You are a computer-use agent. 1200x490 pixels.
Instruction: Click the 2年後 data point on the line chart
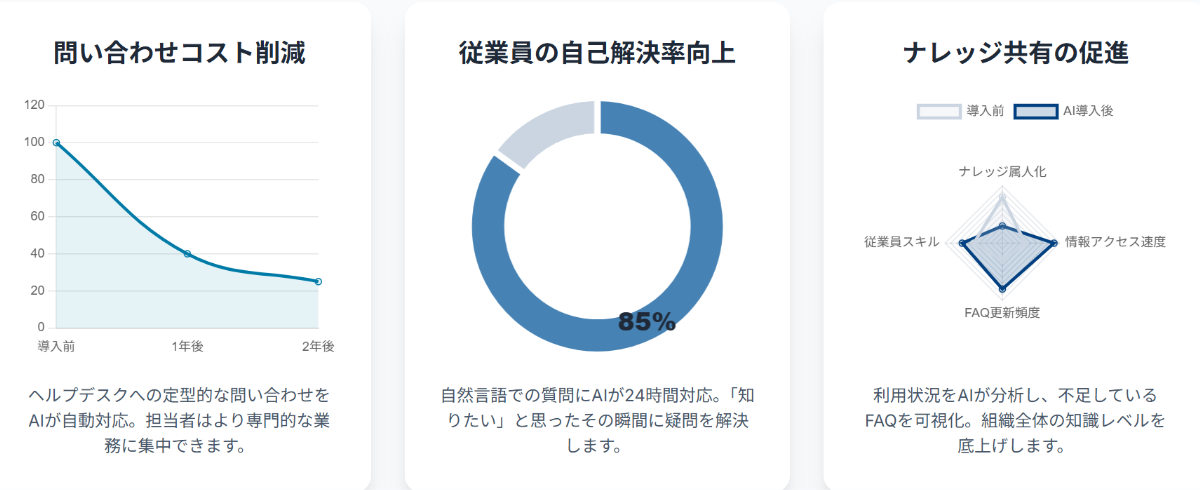coord(318,282)
